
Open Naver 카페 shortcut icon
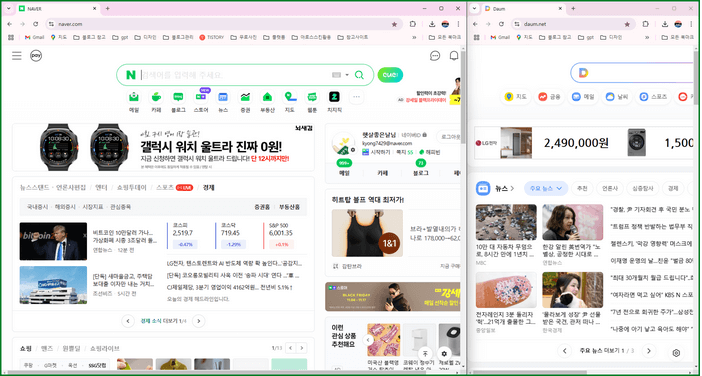(x=156, y=97)
